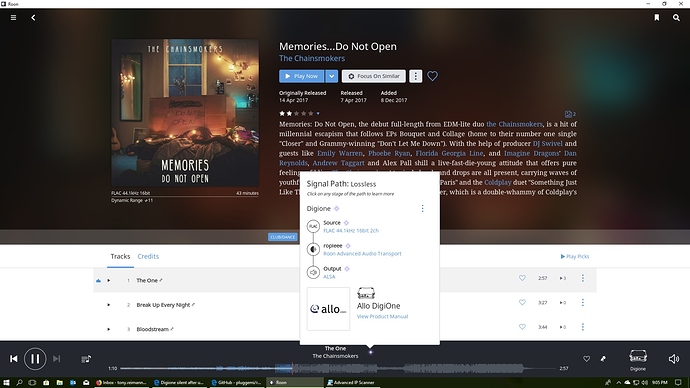The image size is (690, 388).
Task: Favorite the album with the heart icon
Action: tap(433, 76)
